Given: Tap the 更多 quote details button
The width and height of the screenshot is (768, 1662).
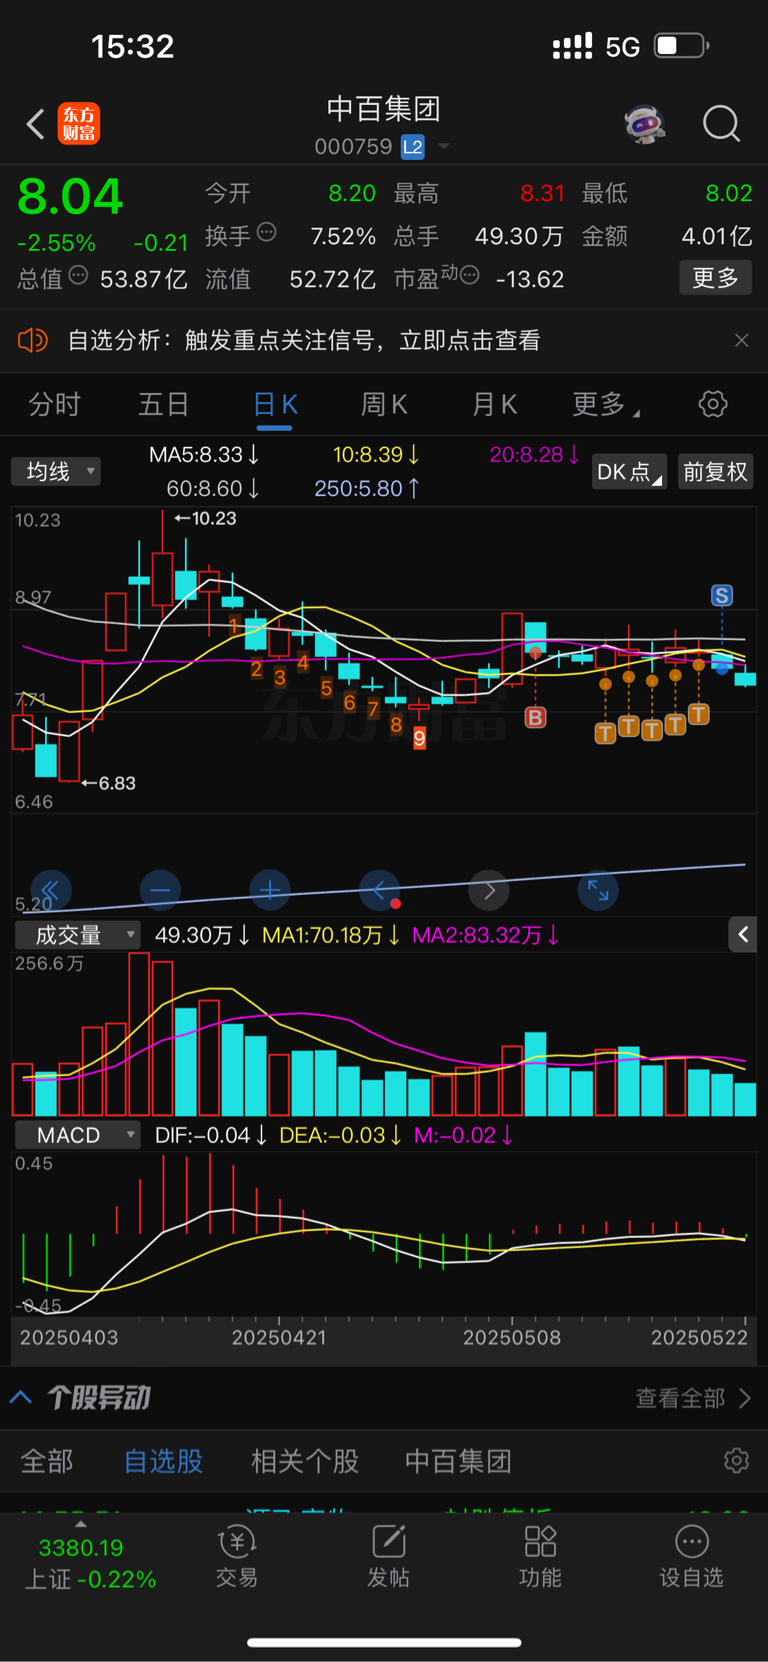Looking at the screenshot, I should [x=715, y=278].
